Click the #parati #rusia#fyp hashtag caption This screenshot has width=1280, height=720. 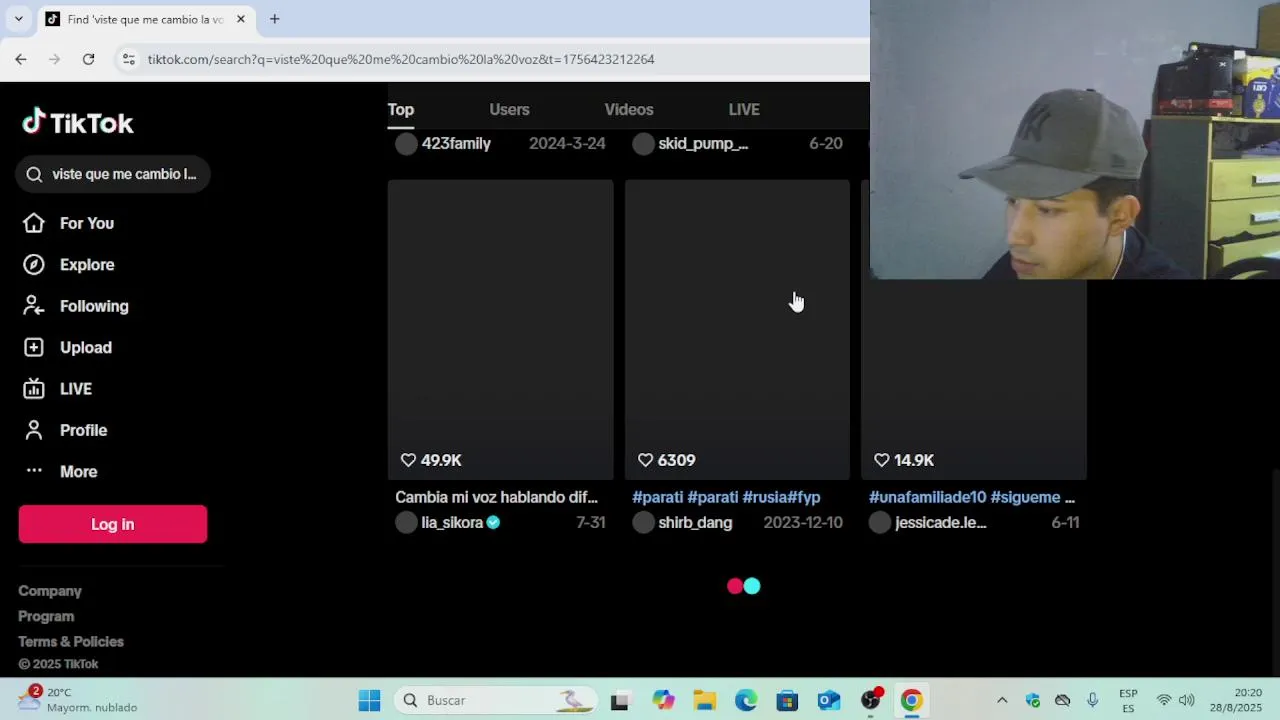click(x=726, y=497)
